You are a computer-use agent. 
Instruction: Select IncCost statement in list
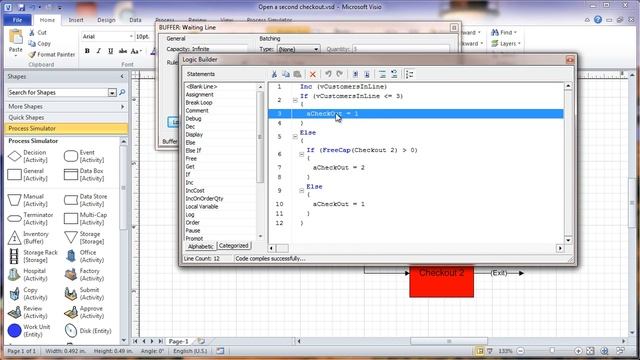coord(195,191)
